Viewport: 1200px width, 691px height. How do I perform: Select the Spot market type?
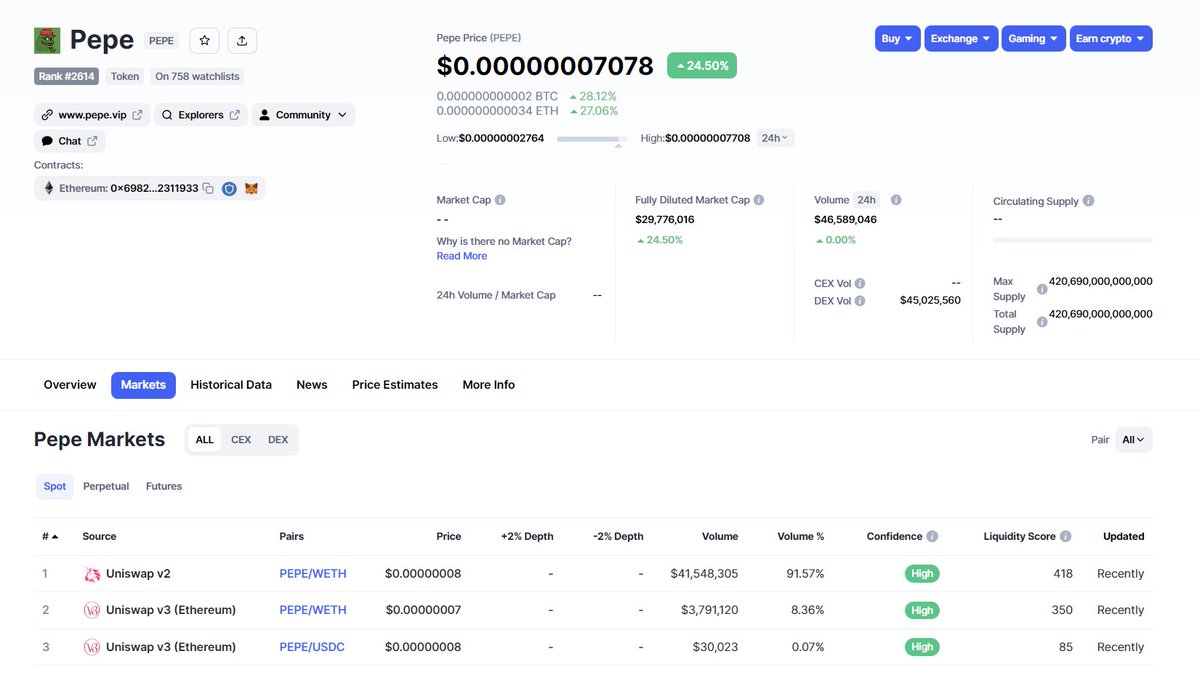[x=55, y=486]
